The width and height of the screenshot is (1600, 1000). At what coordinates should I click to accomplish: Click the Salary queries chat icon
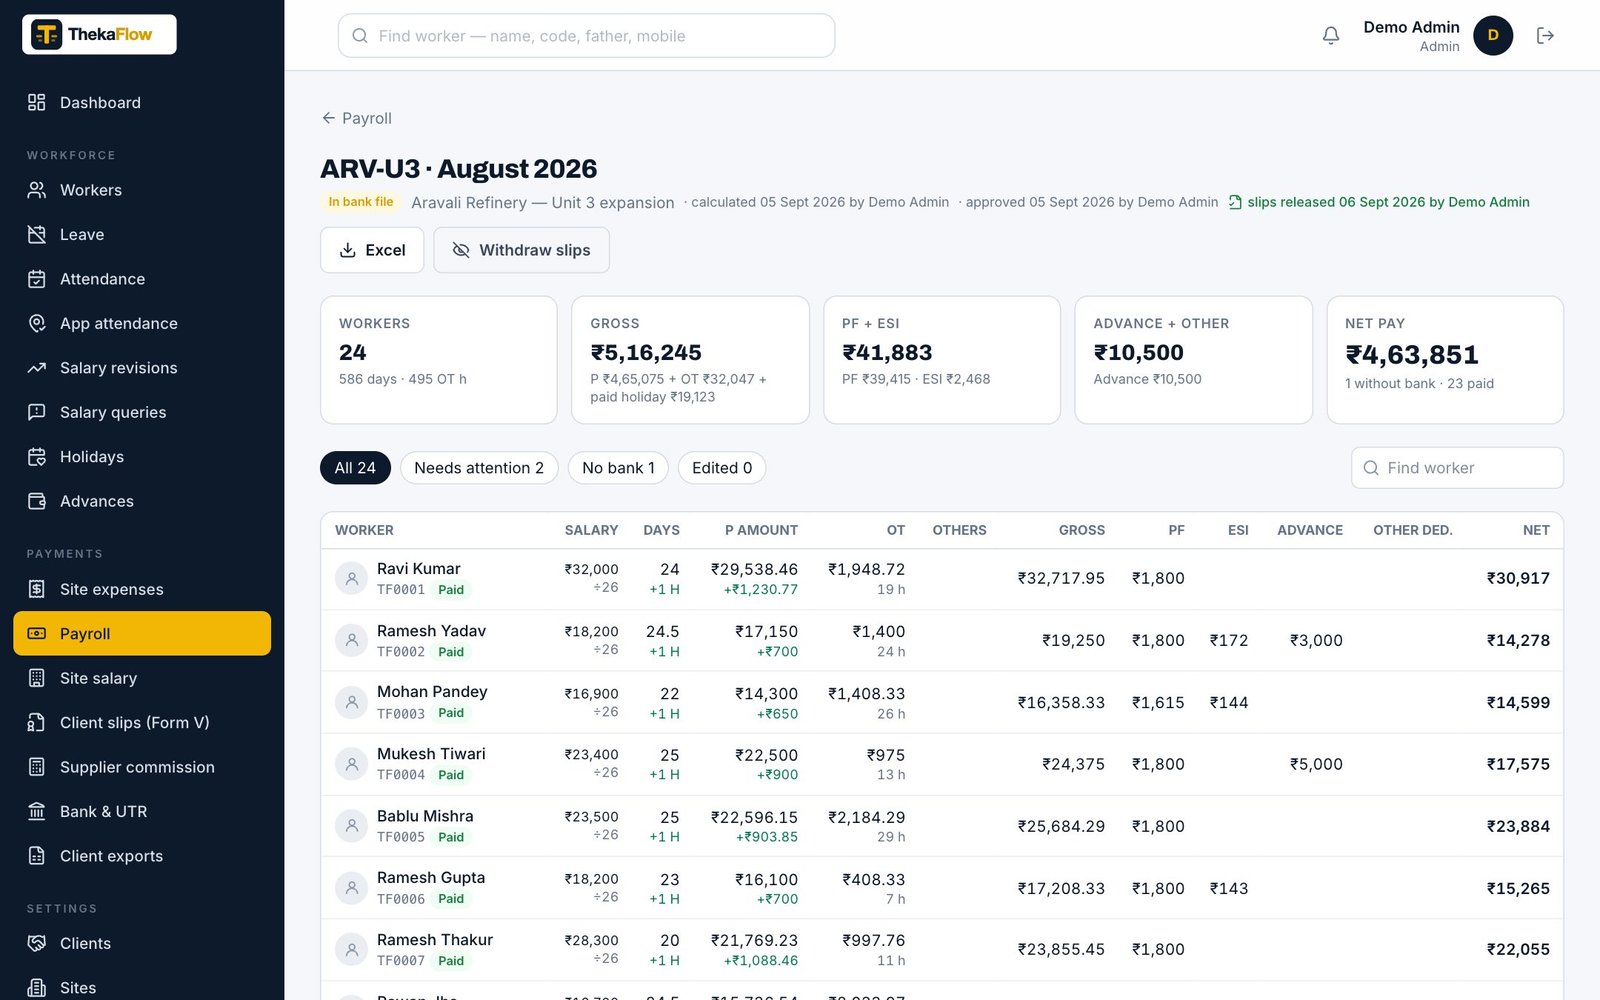[x=37, y=412]
